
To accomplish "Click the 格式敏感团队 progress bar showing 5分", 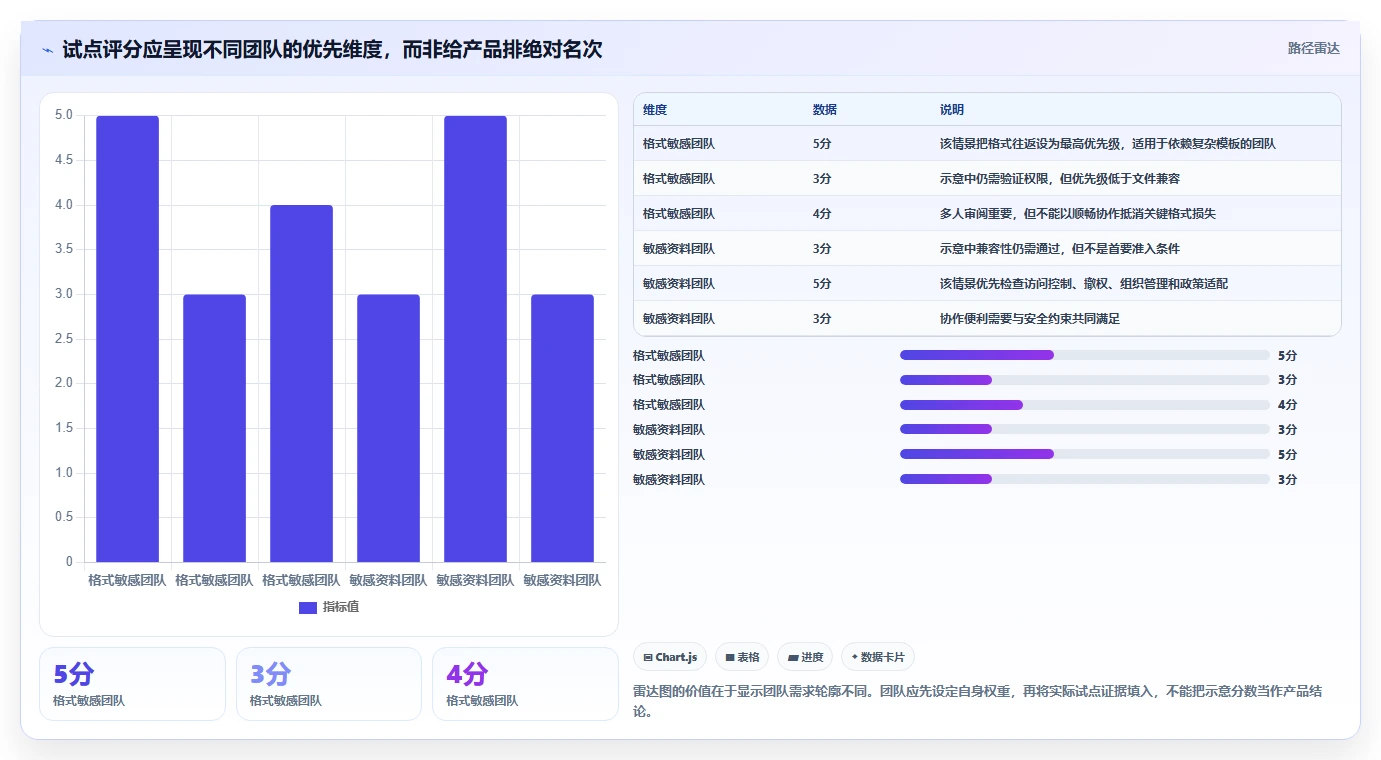I will point(1085,355).
